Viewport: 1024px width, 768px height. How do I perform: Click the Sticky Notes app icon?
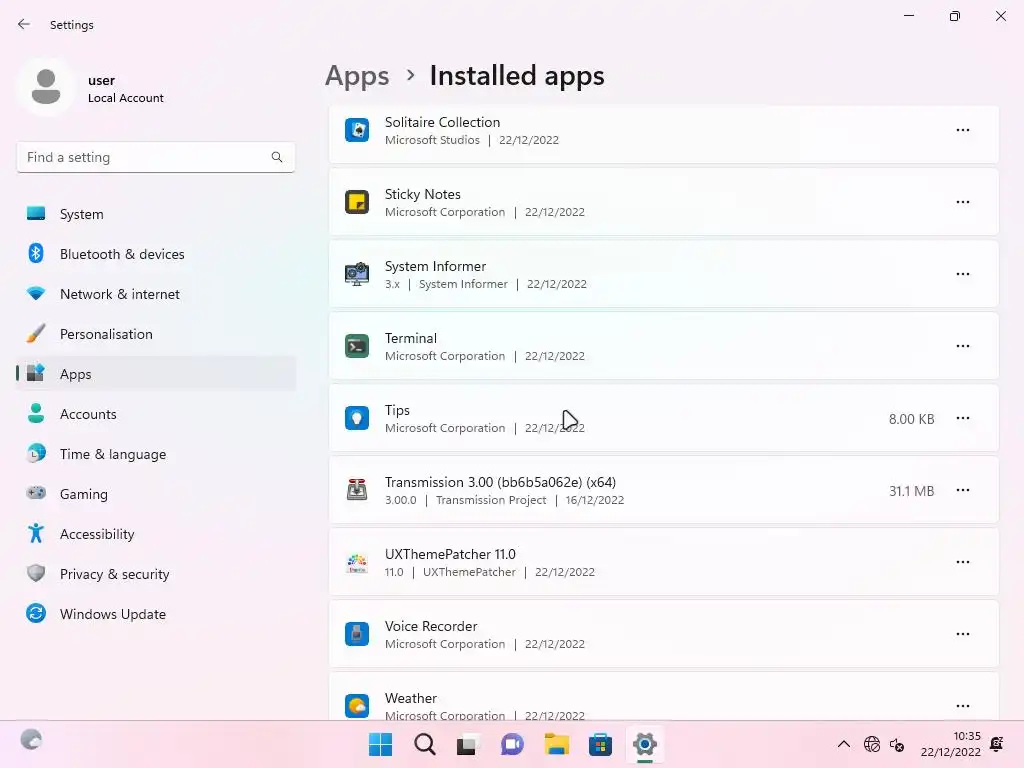tap(357, 202)
